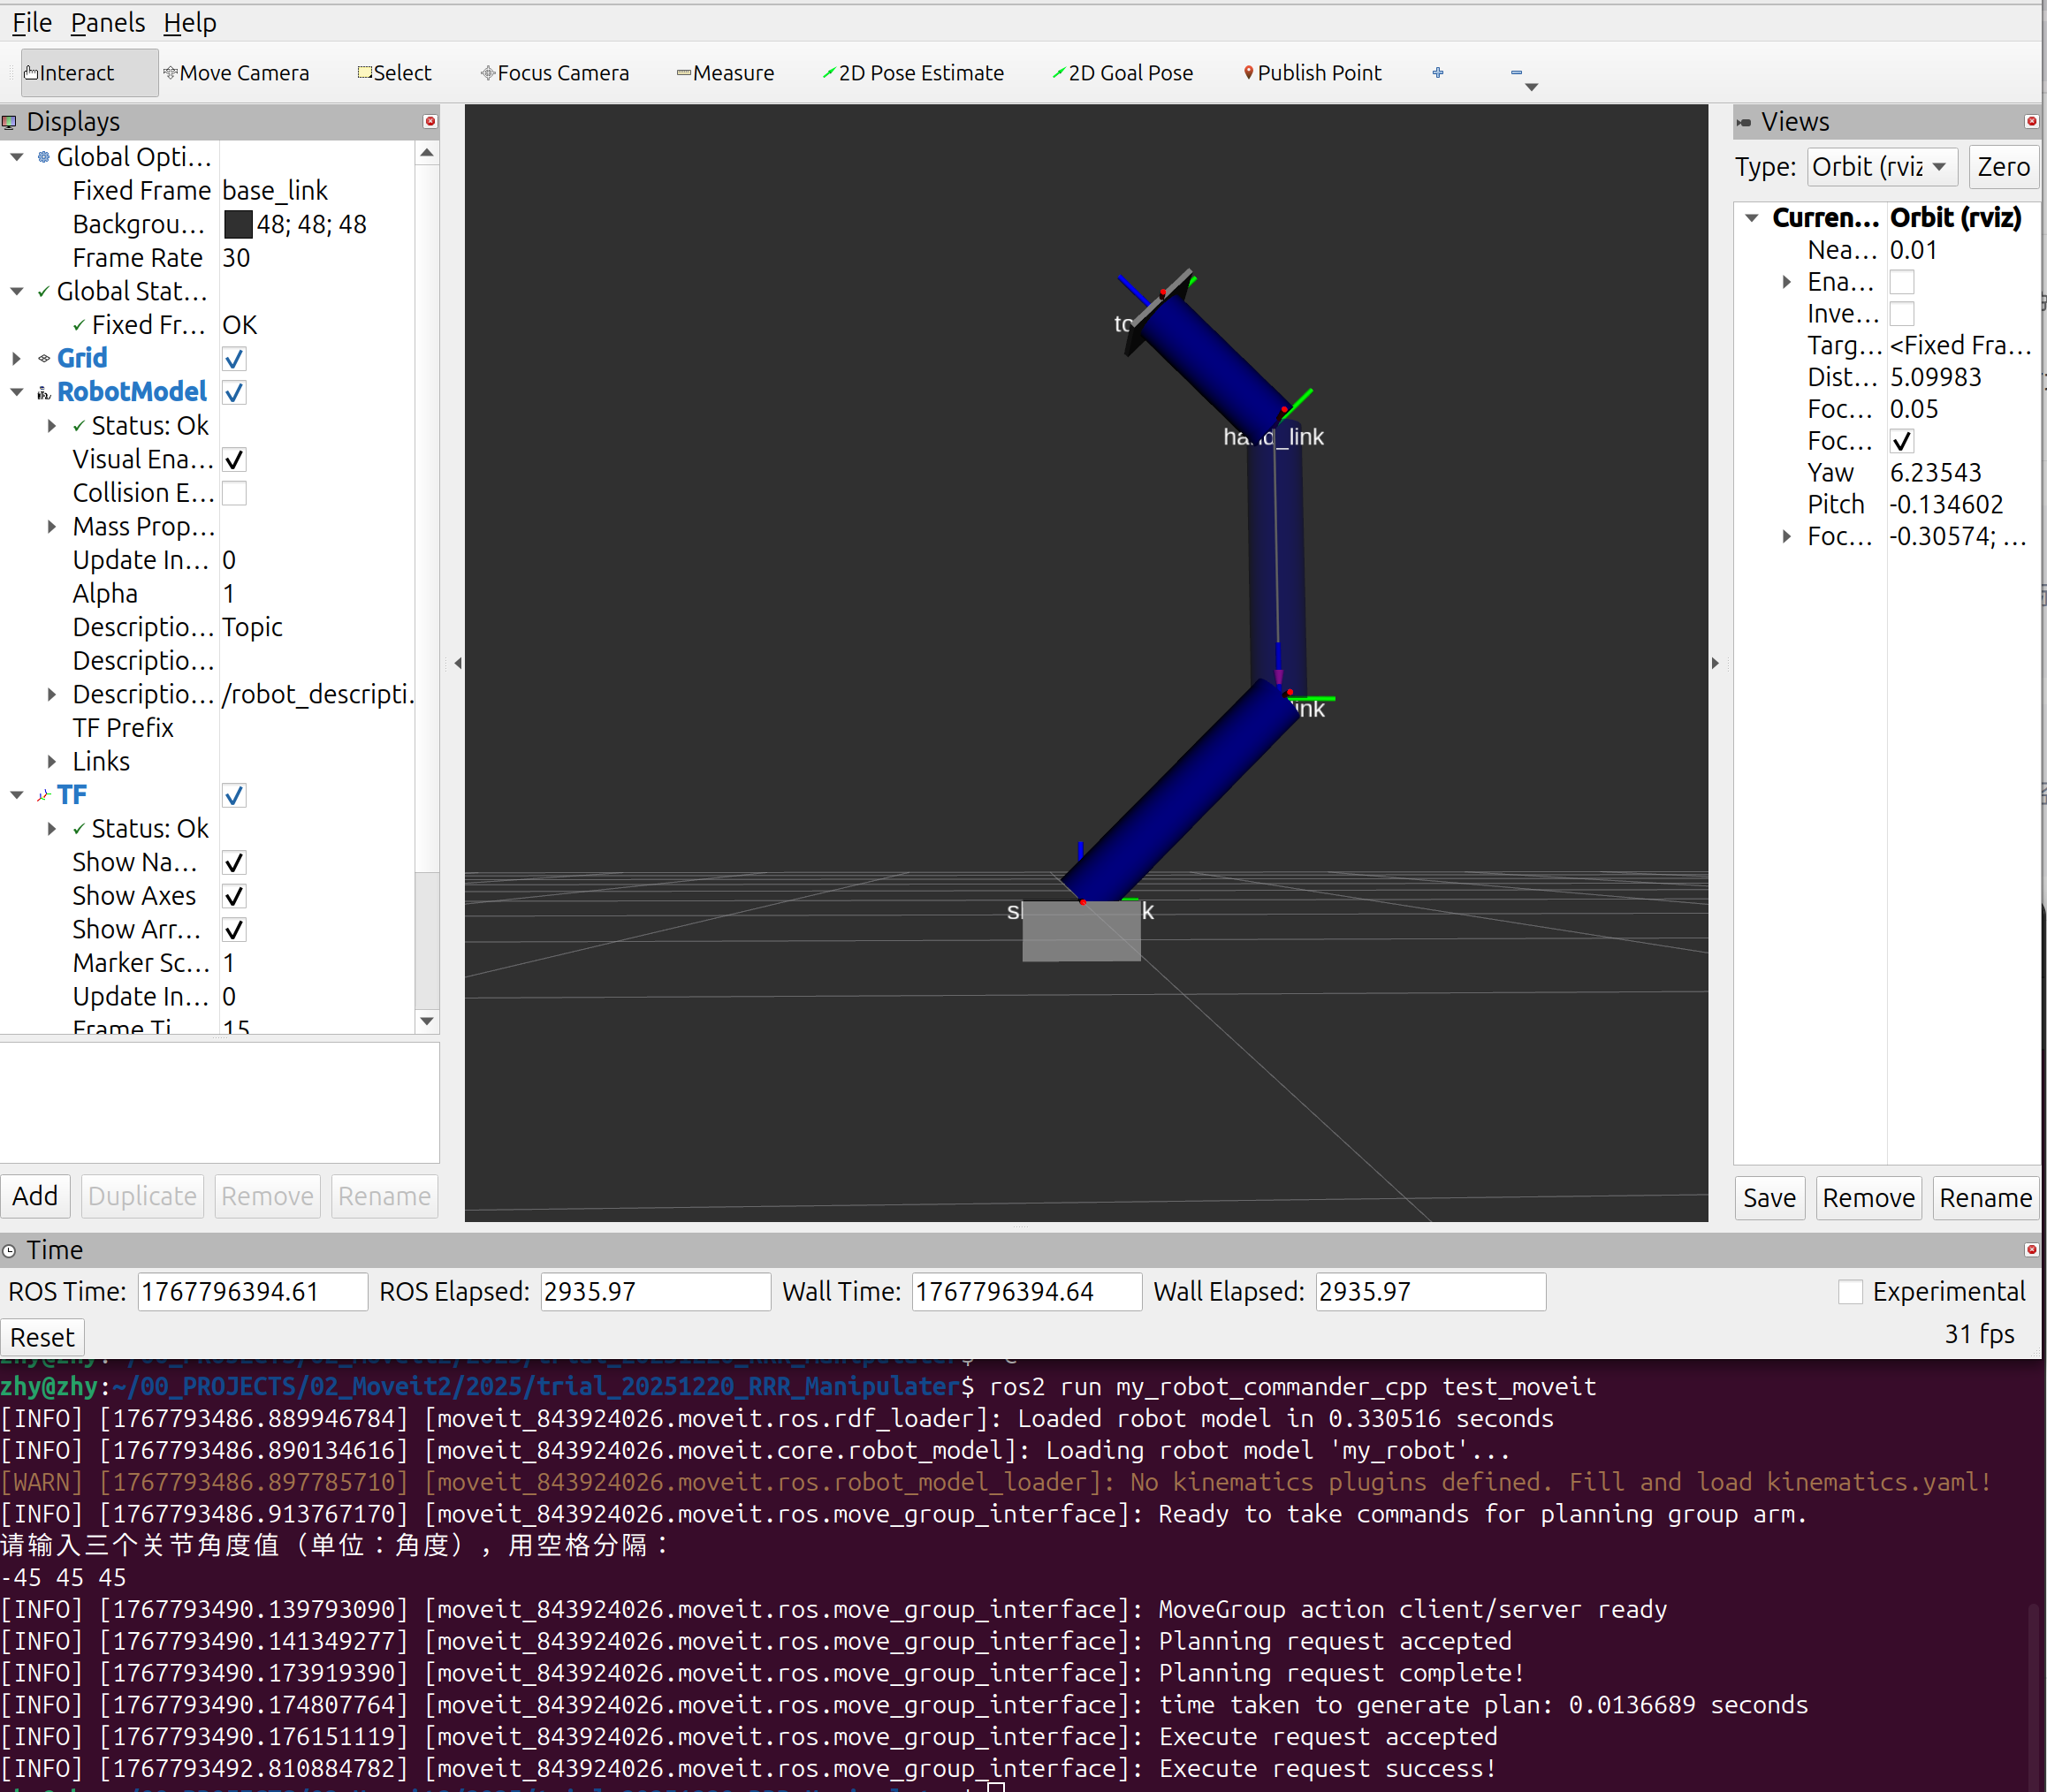Activate the Move Camera tool
Image resolution: width=2047 pixels, height=1792 pixels.
point(236,73)
